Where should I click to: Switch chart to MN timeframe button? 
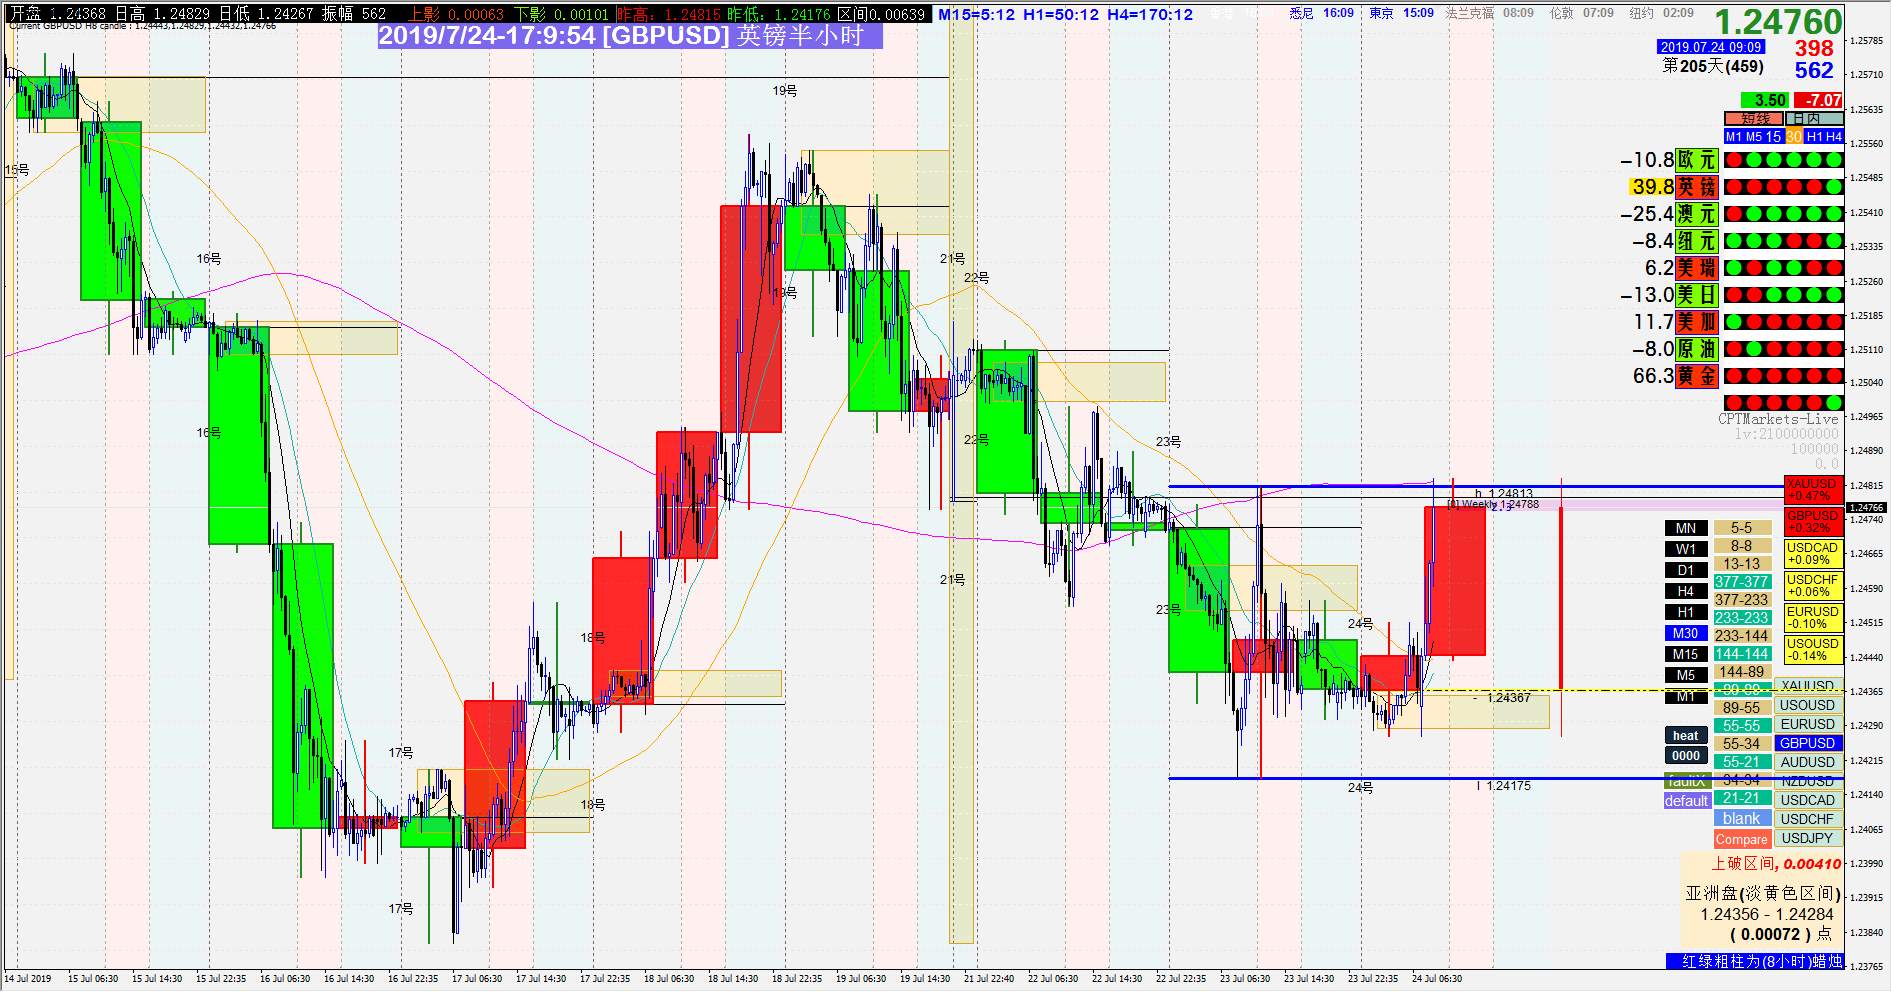[1686, 528]
